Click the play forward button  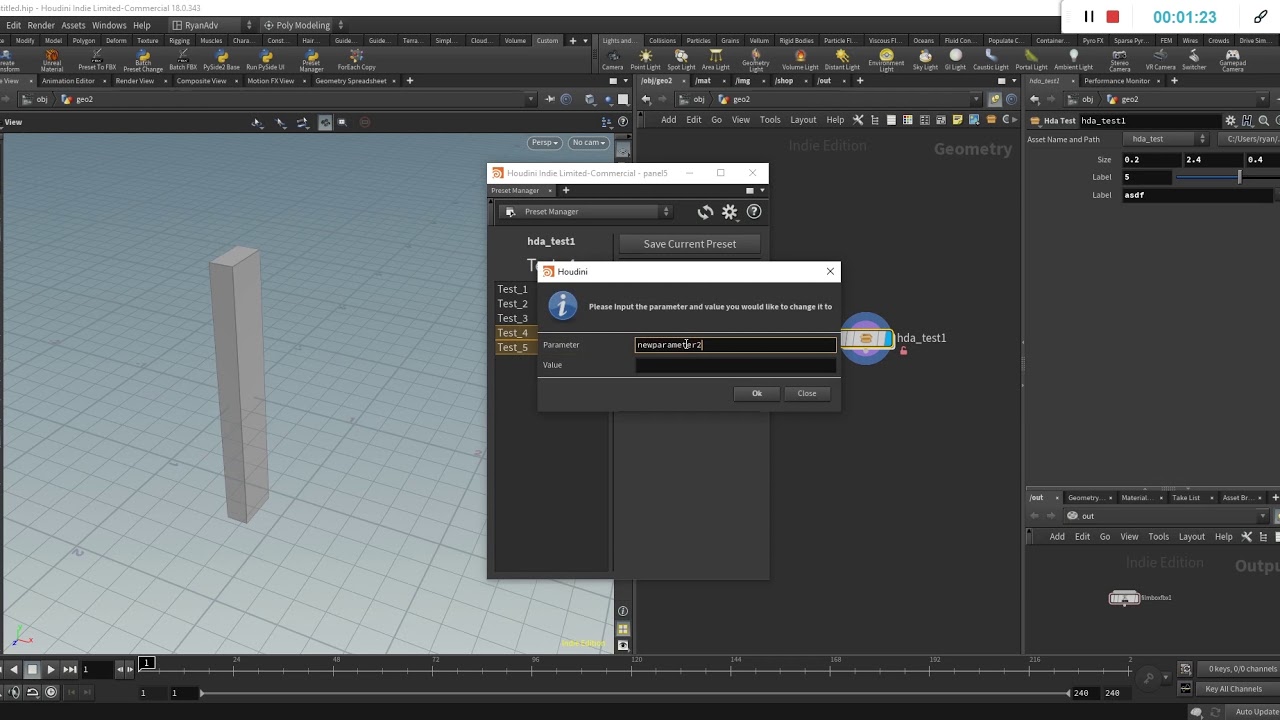tap(51, 669)
